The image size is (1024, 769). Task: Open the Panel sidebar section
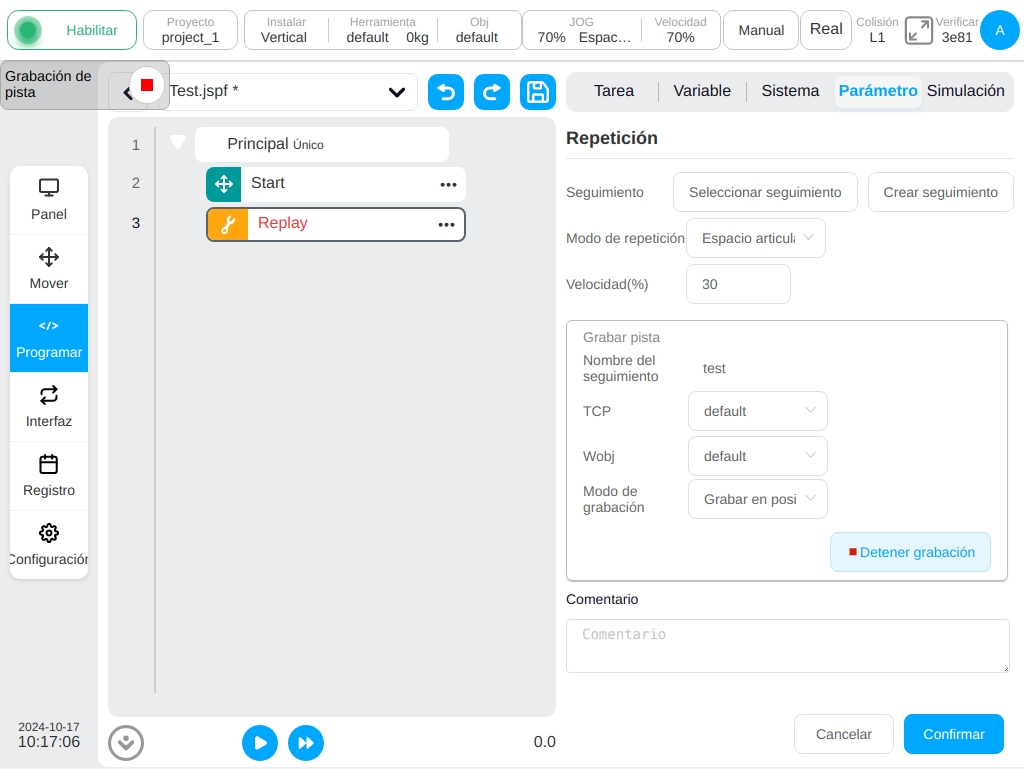[x=49, y=200]
